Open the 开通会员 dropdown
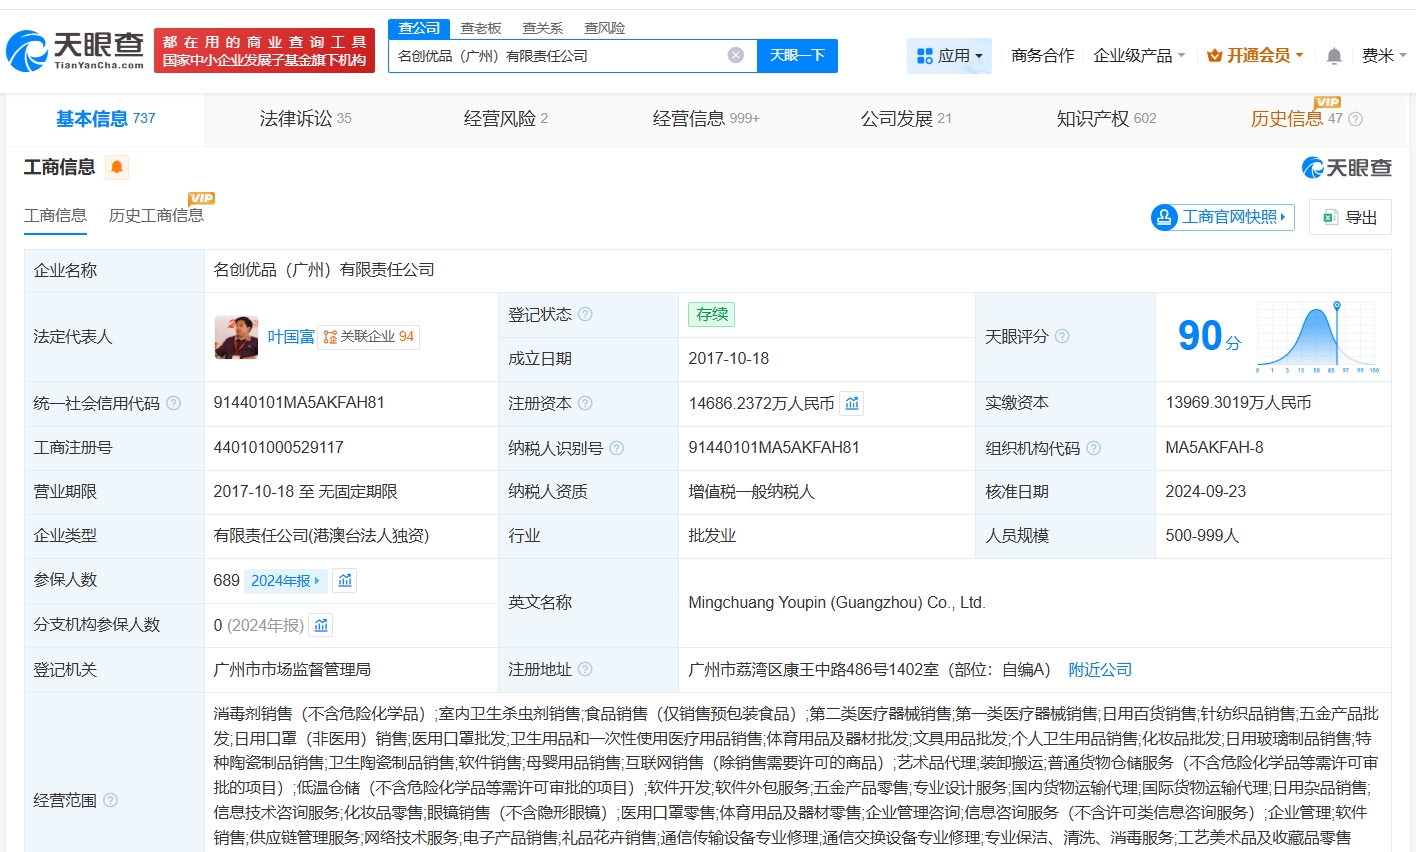Viewport: 1416px width, 852px height. coord(1255,56)
